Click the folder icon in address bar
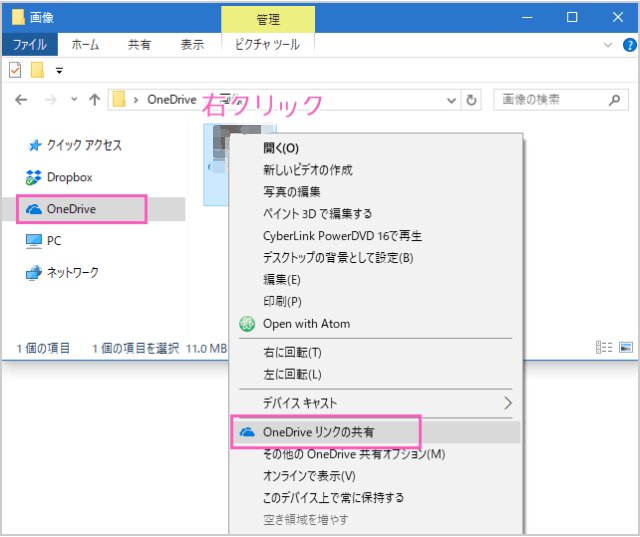640x537 pixels. 119,99
